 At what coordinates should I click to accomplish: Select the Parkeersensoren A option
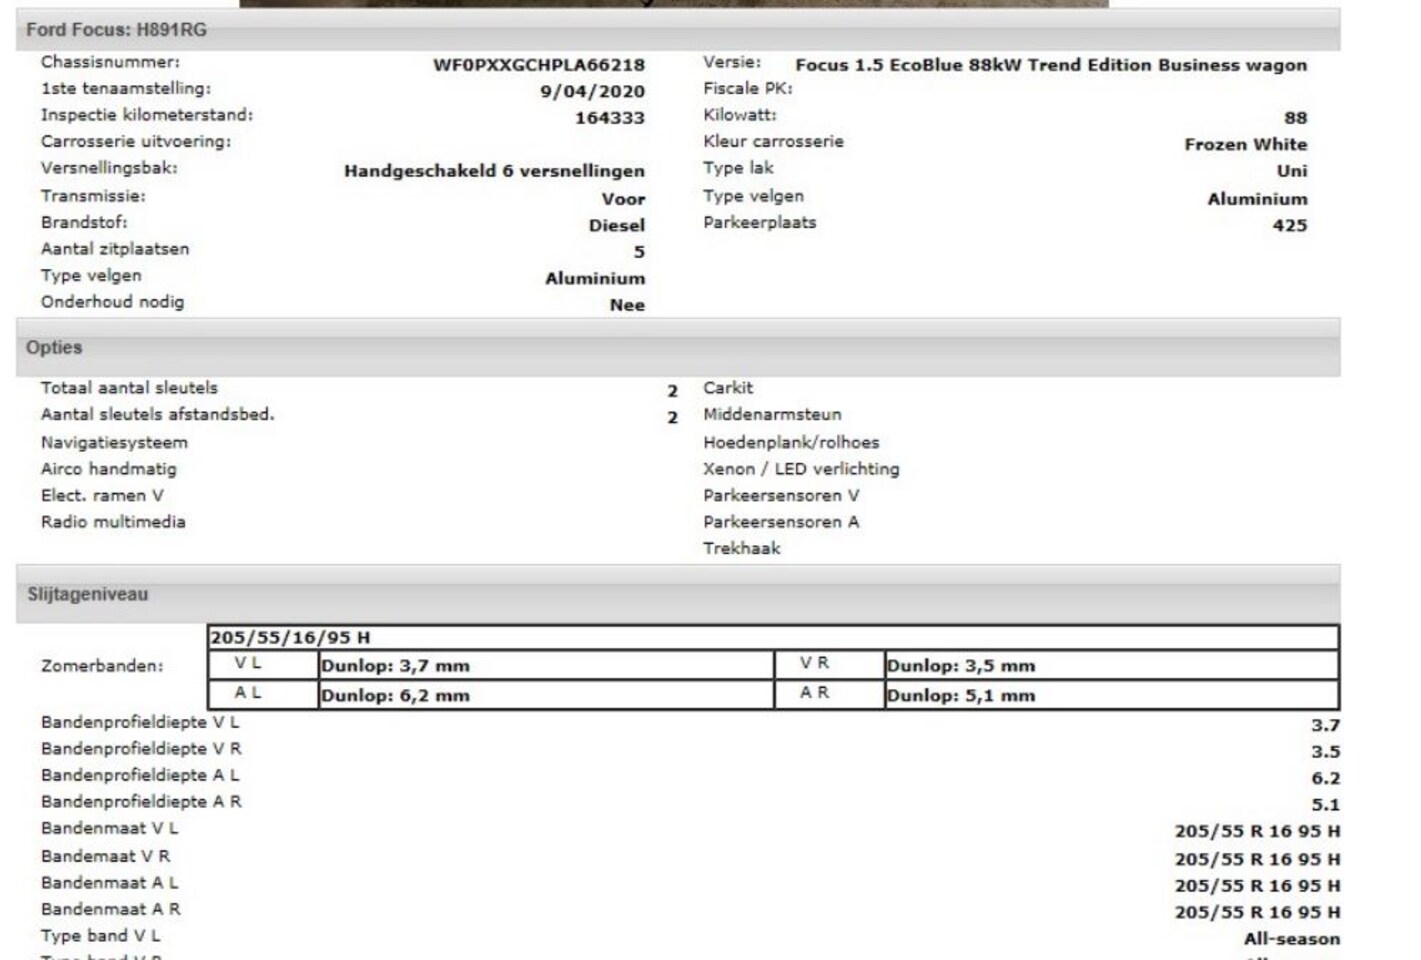(781, 522)
